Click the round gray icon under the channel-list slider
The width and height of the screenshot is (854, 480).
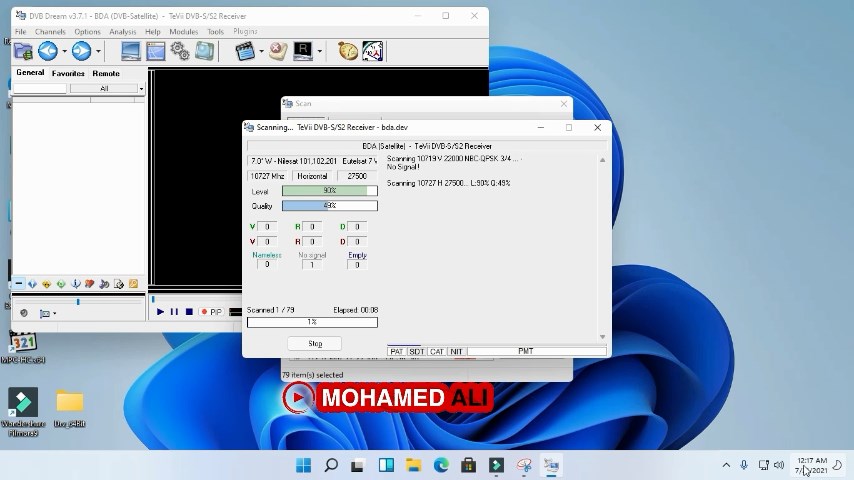pyautogui.click(x=23, y=313)
